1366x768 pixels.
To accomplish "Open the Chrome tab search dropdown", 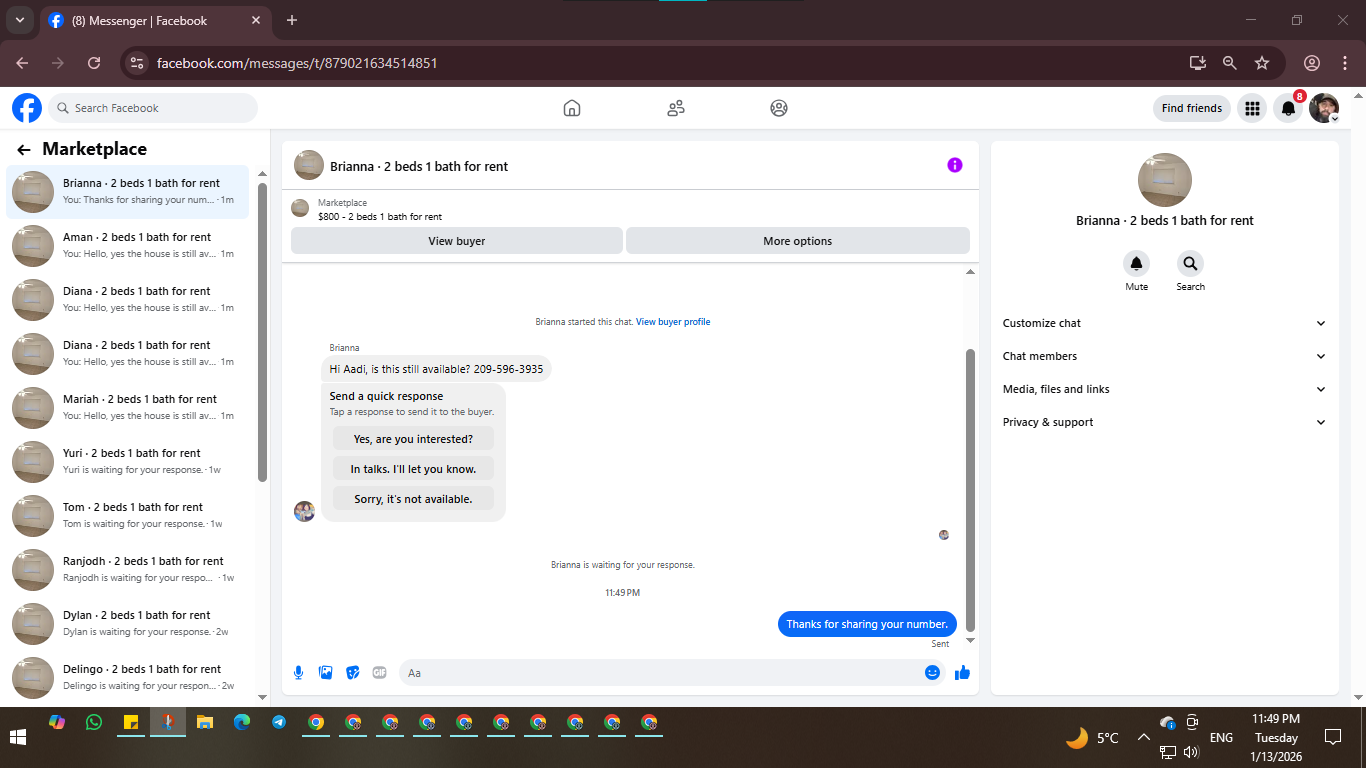I will 20,20.
